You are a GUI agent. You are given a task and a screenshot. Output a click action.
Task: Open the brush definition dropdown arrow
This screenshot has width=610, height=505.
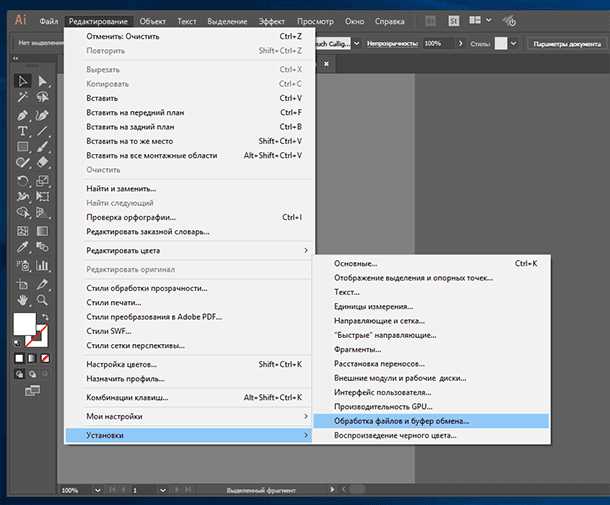356,44
